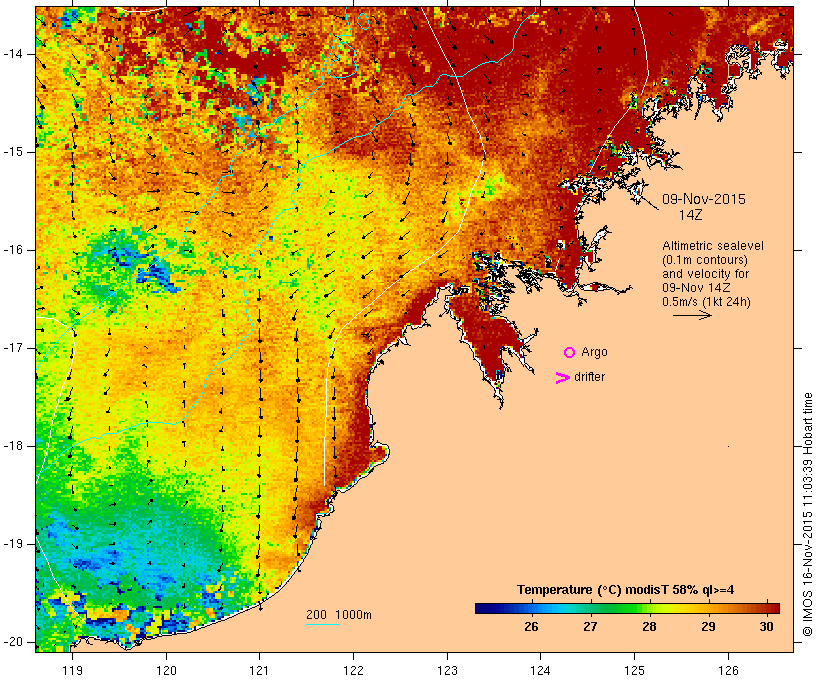820x680 pixels.
Task: Click the IMOS copyright timestamp vertical text
Action: click(x=808, y=515)
